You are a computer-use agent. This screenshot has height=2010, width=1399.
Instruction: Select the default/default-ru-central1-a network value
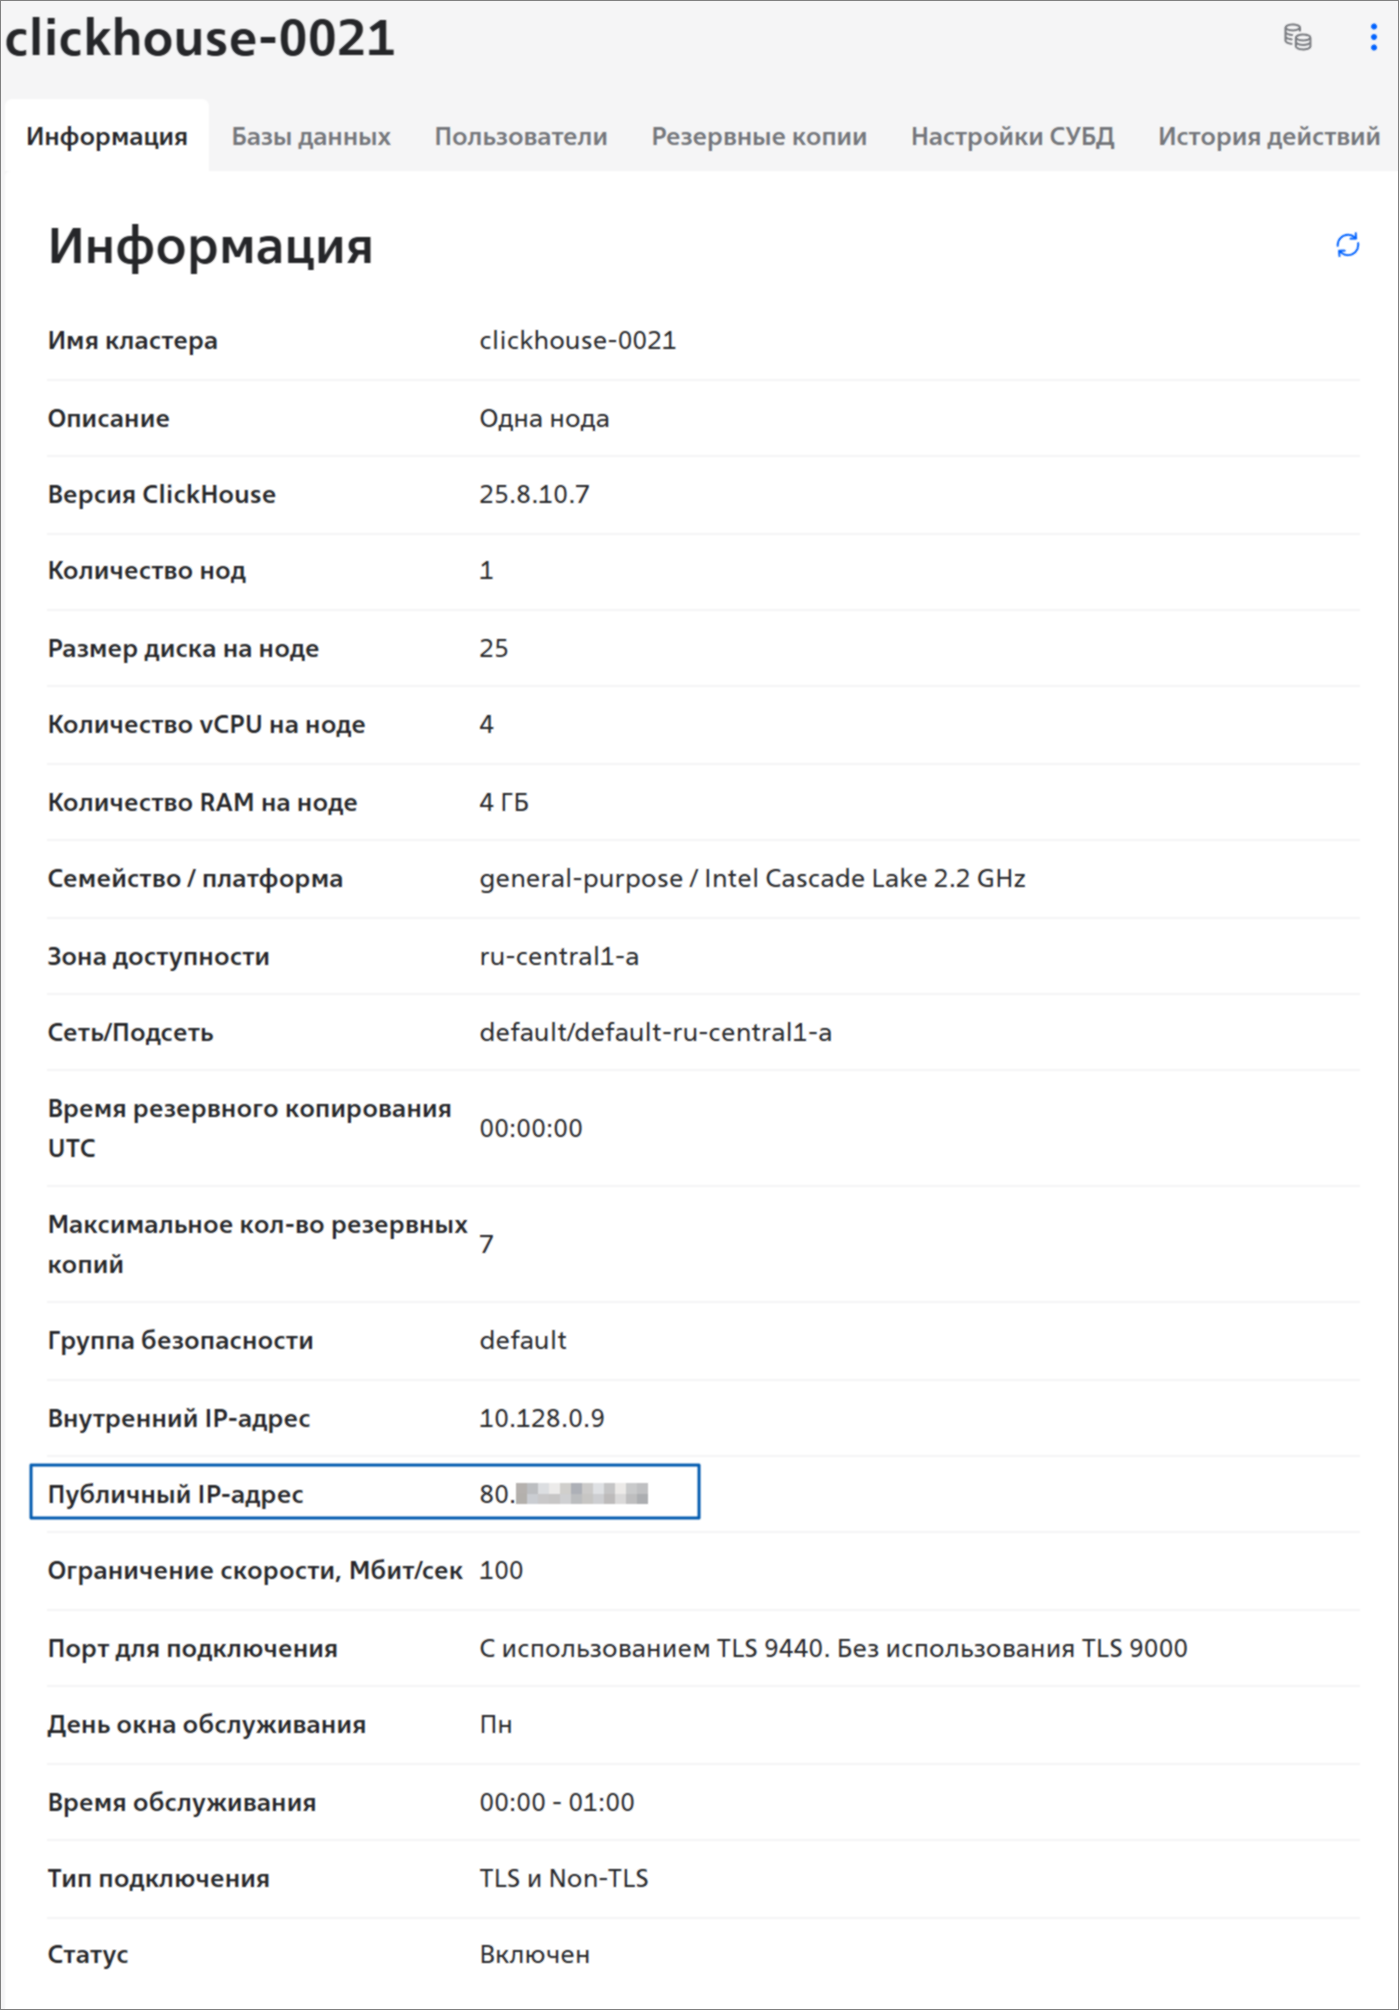[x=655, y=1032]
